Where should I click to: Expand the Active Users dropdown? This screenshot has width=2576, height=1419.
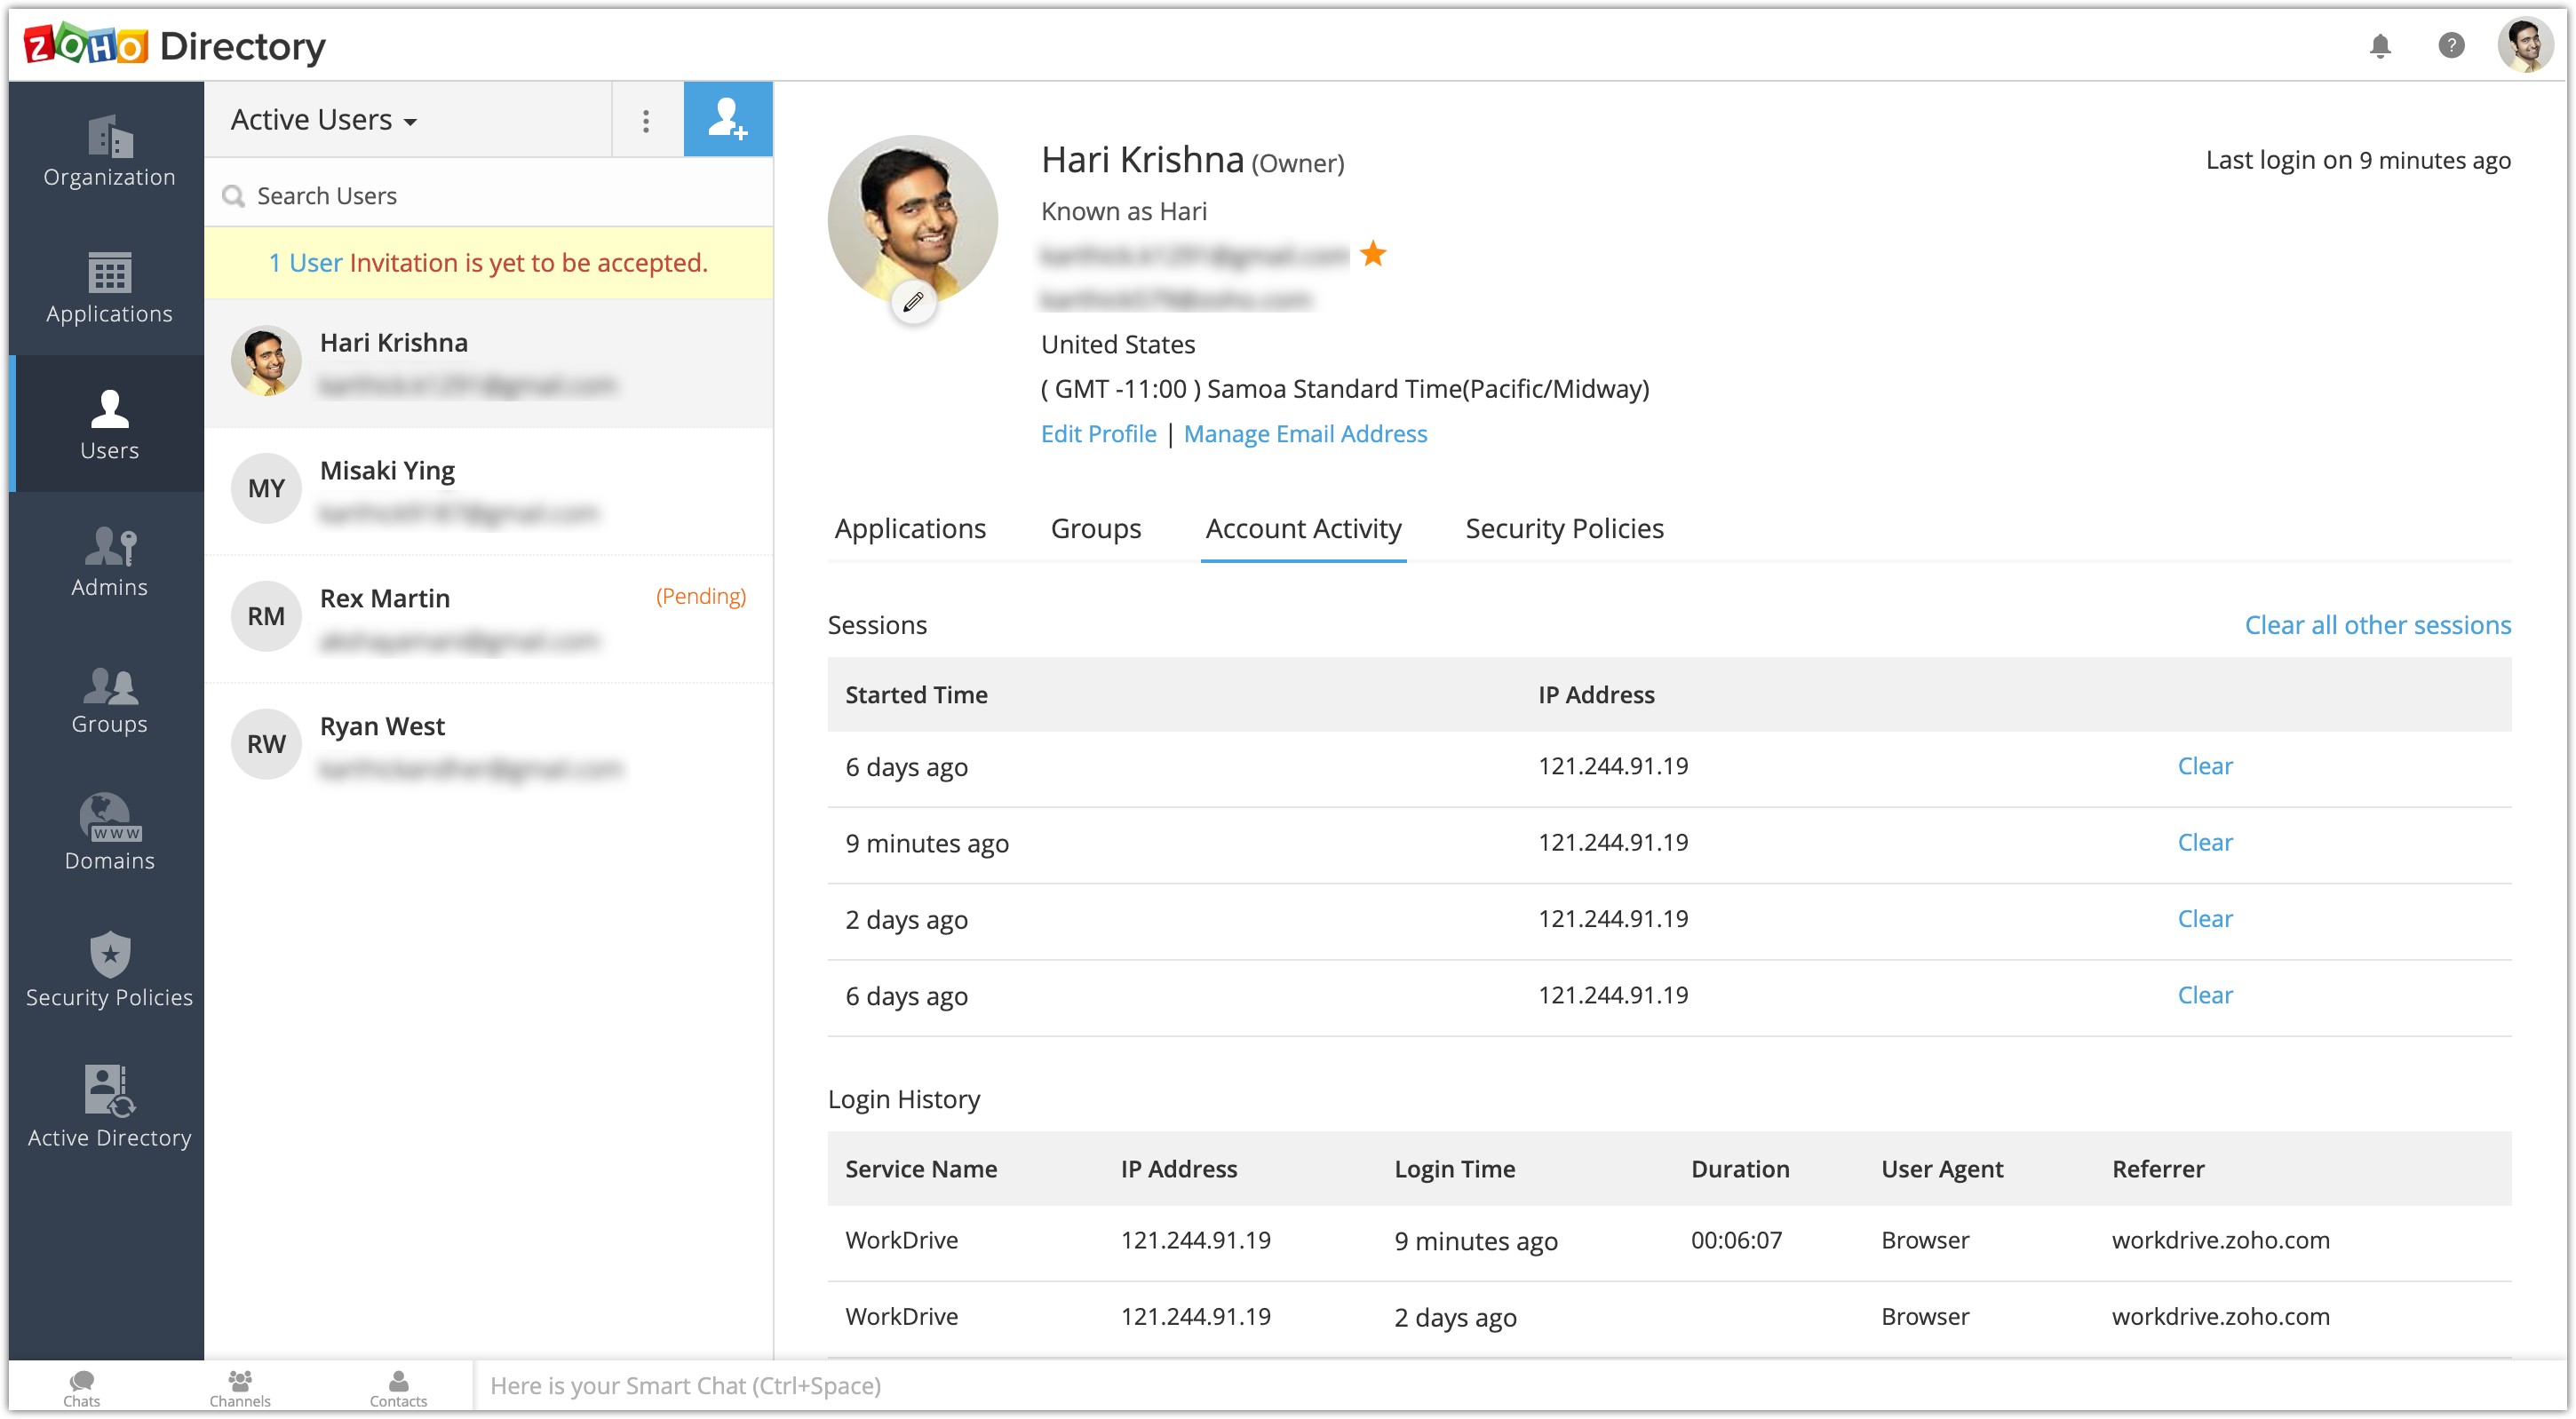coord(323,120)
